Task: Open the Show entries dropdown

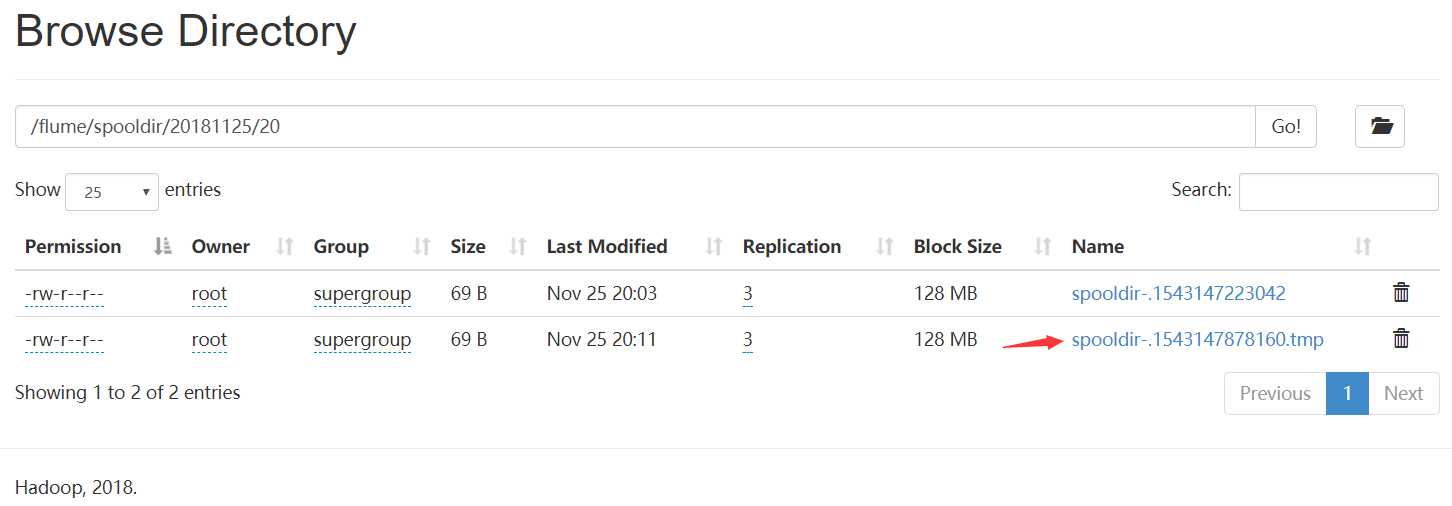Action: (112, 192)
